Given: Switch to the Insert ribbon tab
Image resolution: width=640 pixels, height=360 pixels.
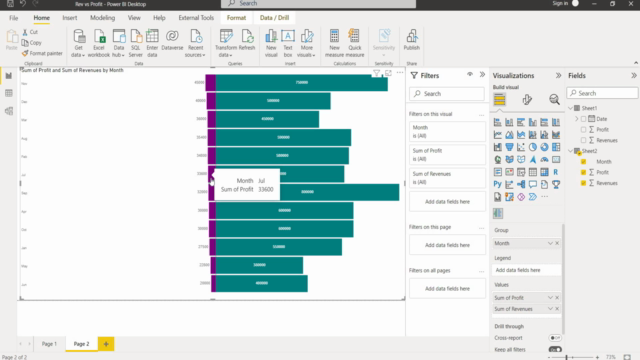Looking at the screenshot, I should click(69, 18).
